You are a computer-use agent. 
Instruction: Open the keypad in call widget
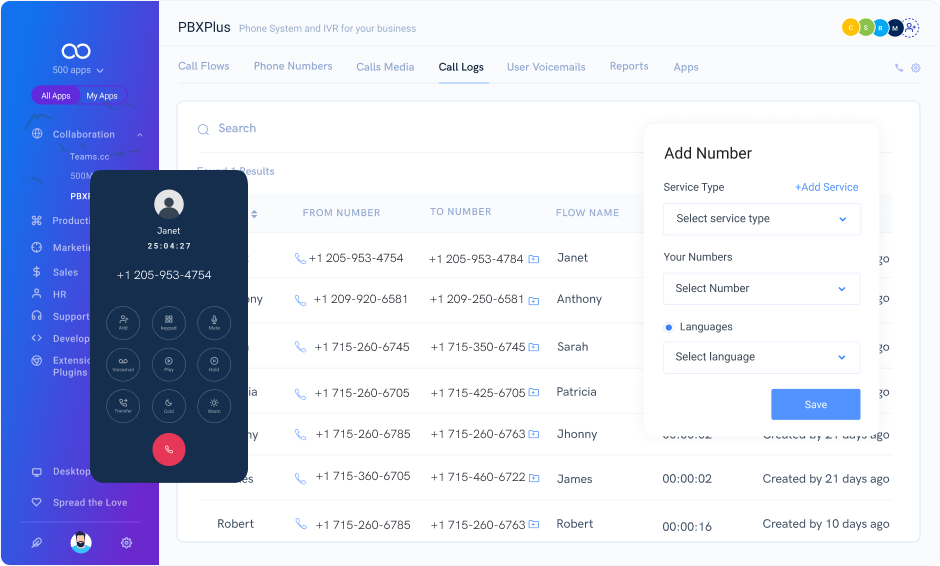(x=169, y=322)
